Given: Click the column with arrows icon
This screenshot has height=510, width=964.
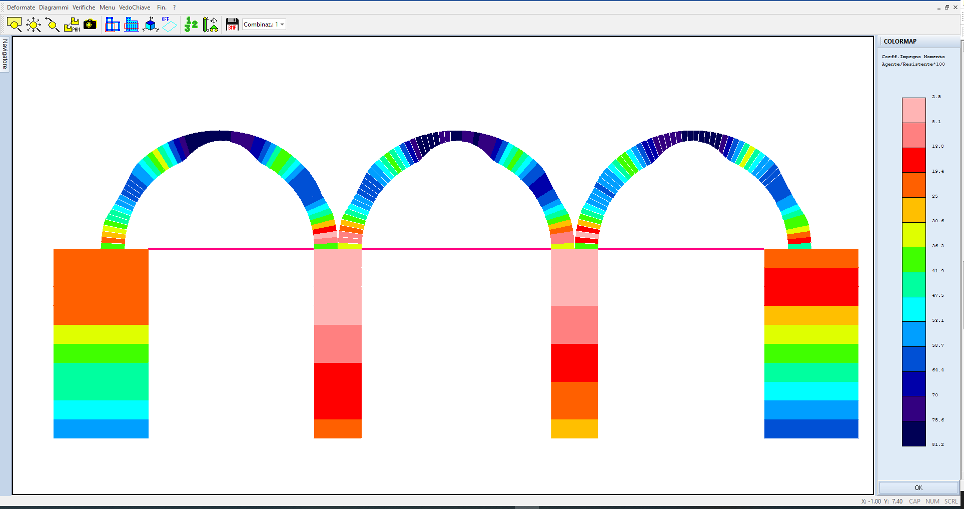Looking at the screenshot, I should click(x=210, y=25).
